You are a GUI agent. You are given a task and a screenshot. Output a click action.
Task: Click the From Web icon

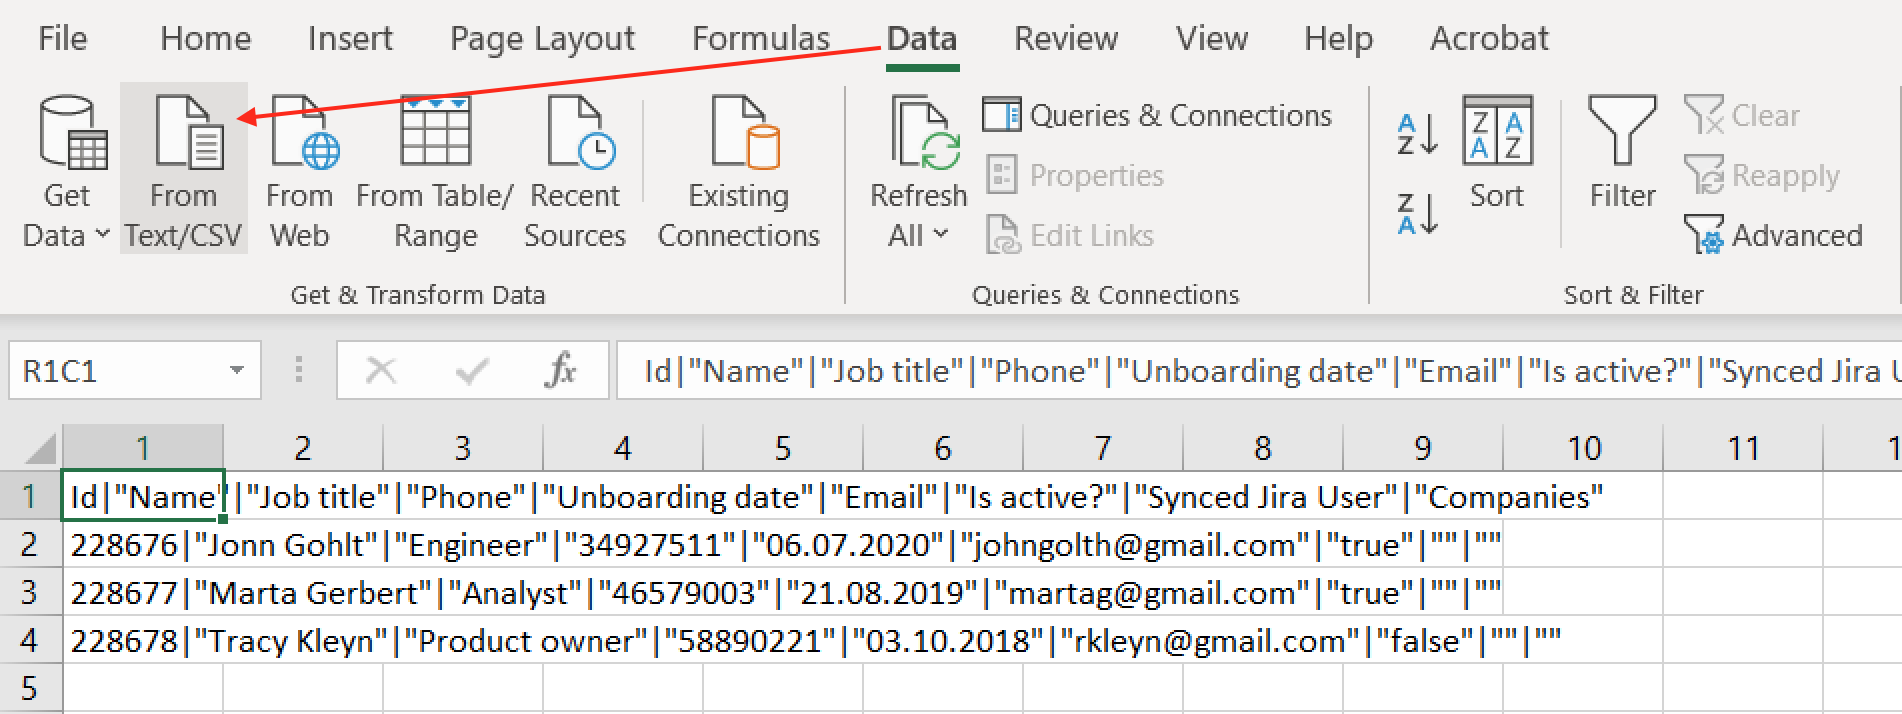tap(300, 135)
